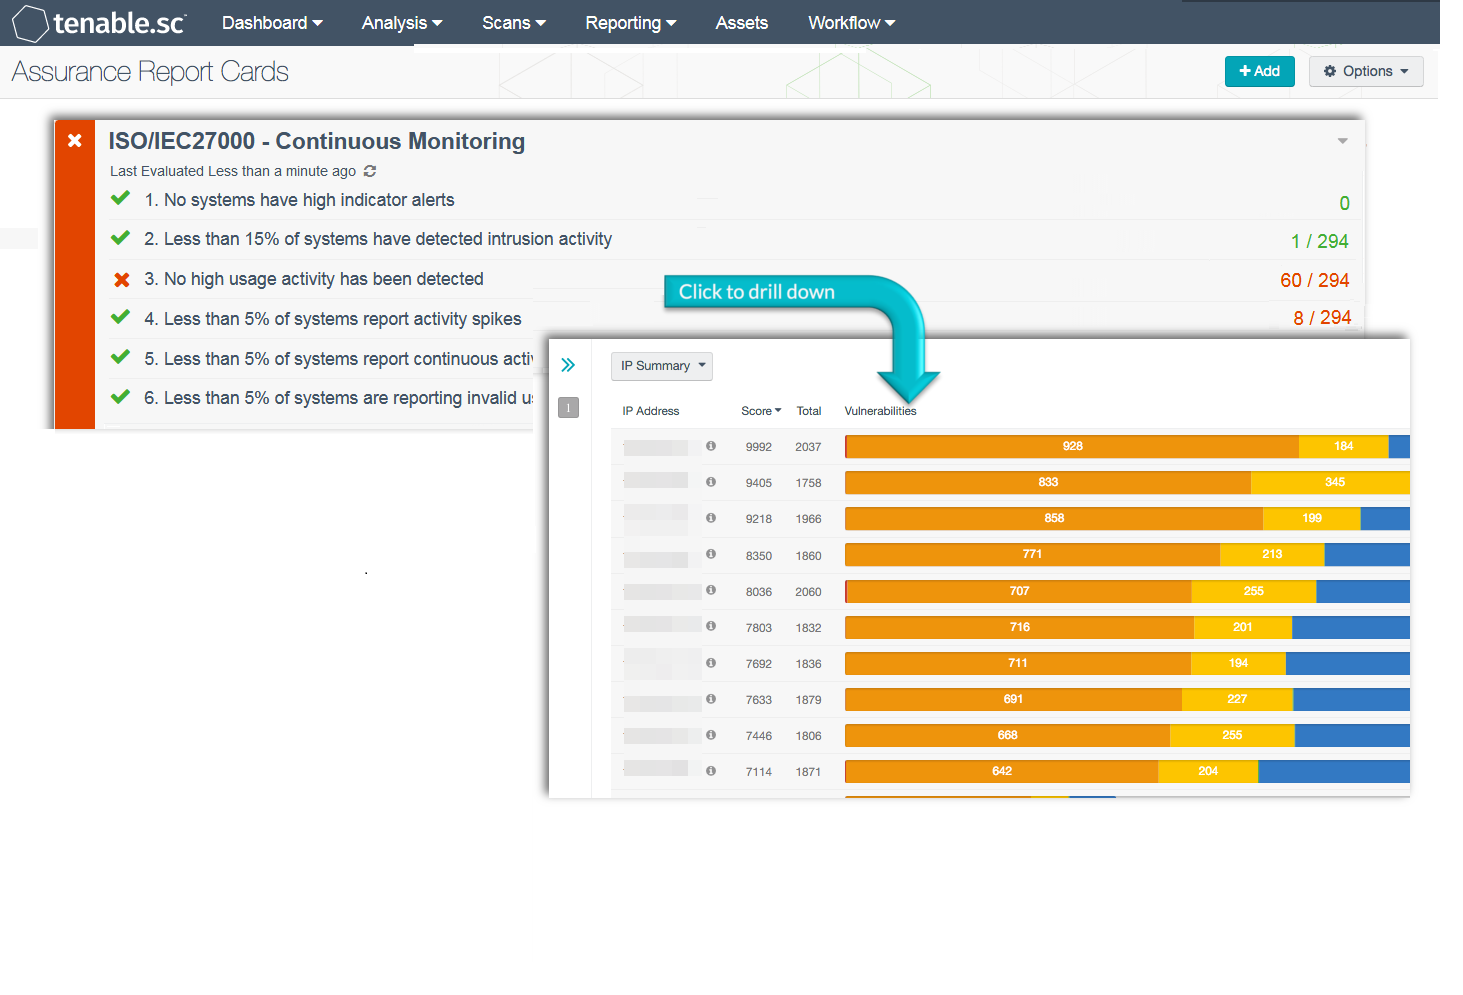
Task: Click the 60 / 294 result value
Action: [1315, 280]
